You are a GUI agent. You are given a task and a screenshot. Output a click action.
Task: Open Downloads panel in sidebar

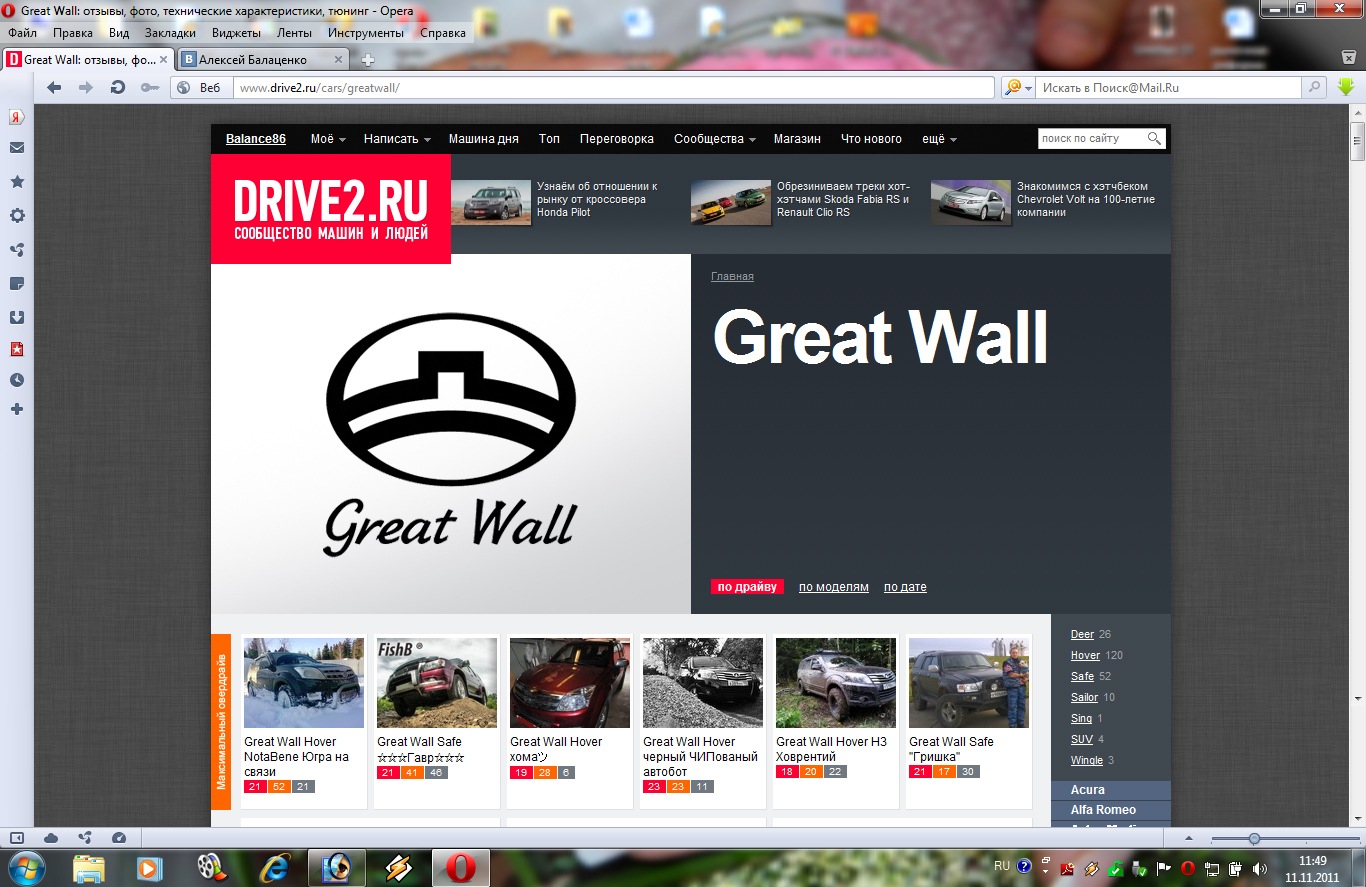[x=17, y=317]
